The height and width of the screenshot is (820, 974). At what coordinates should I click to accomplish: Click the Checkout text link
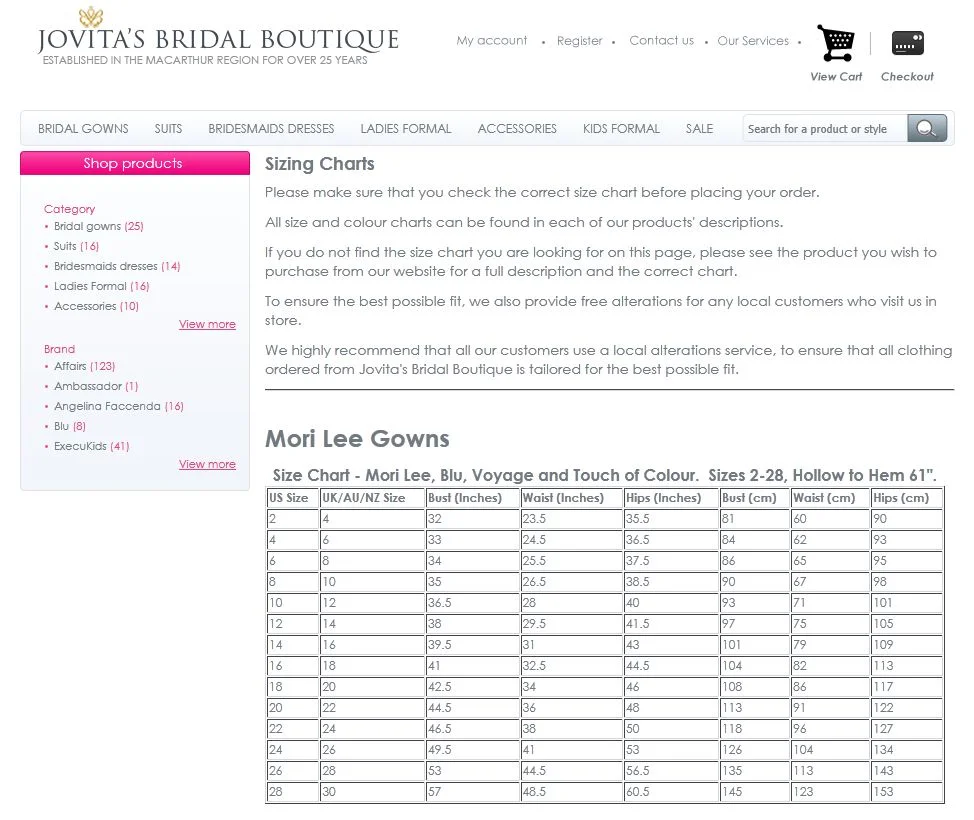(x=907, y=76)
